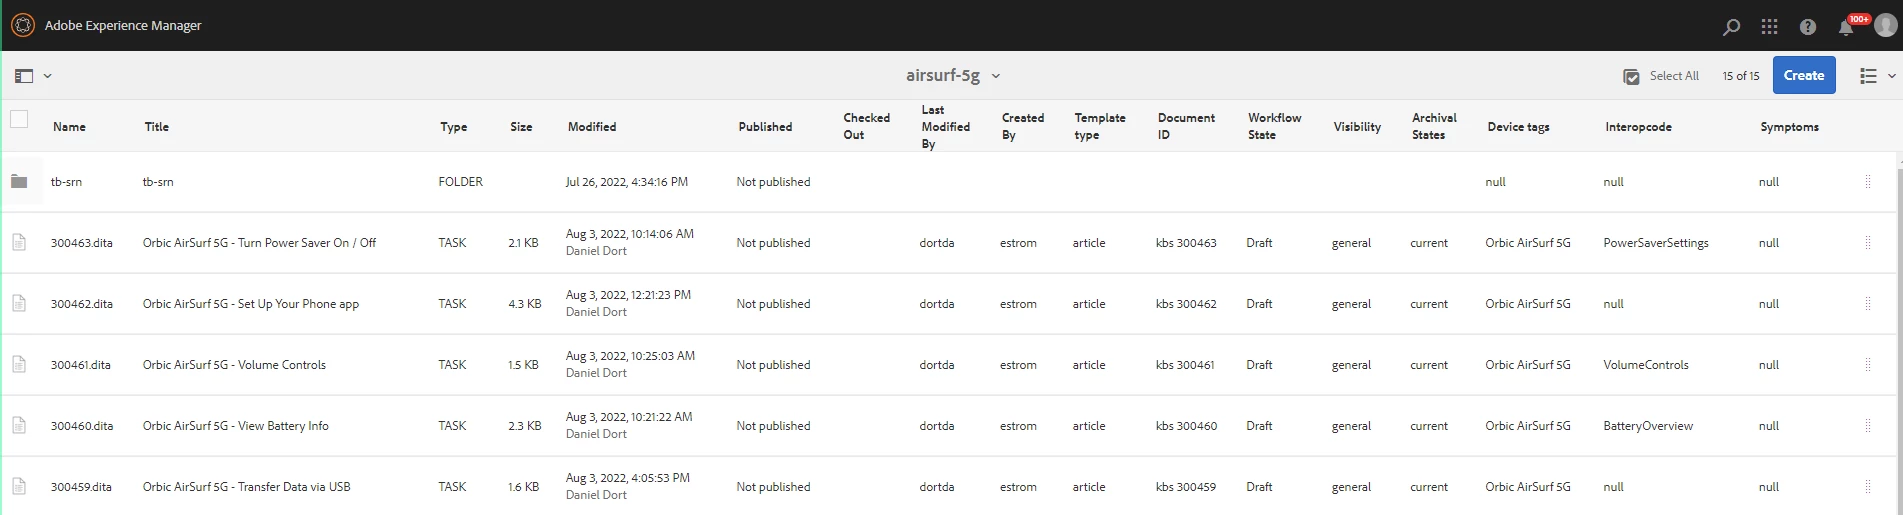The width and height of the screenshot is (1903, 515).
Task: Open the tb-srn folder name
Action: (x=66, y=182)
